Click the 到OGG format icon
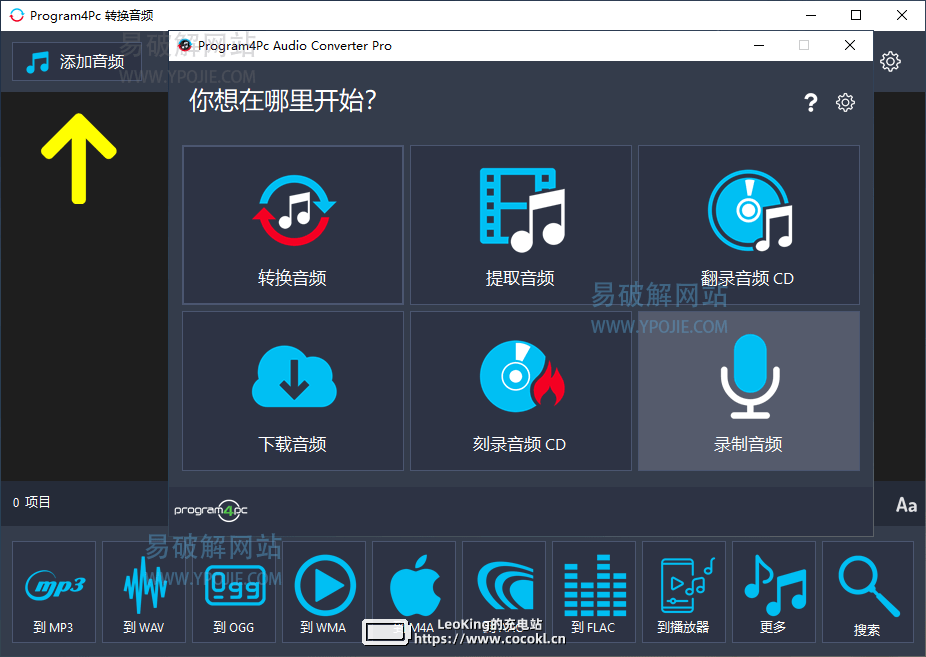 tap(233, 592)
